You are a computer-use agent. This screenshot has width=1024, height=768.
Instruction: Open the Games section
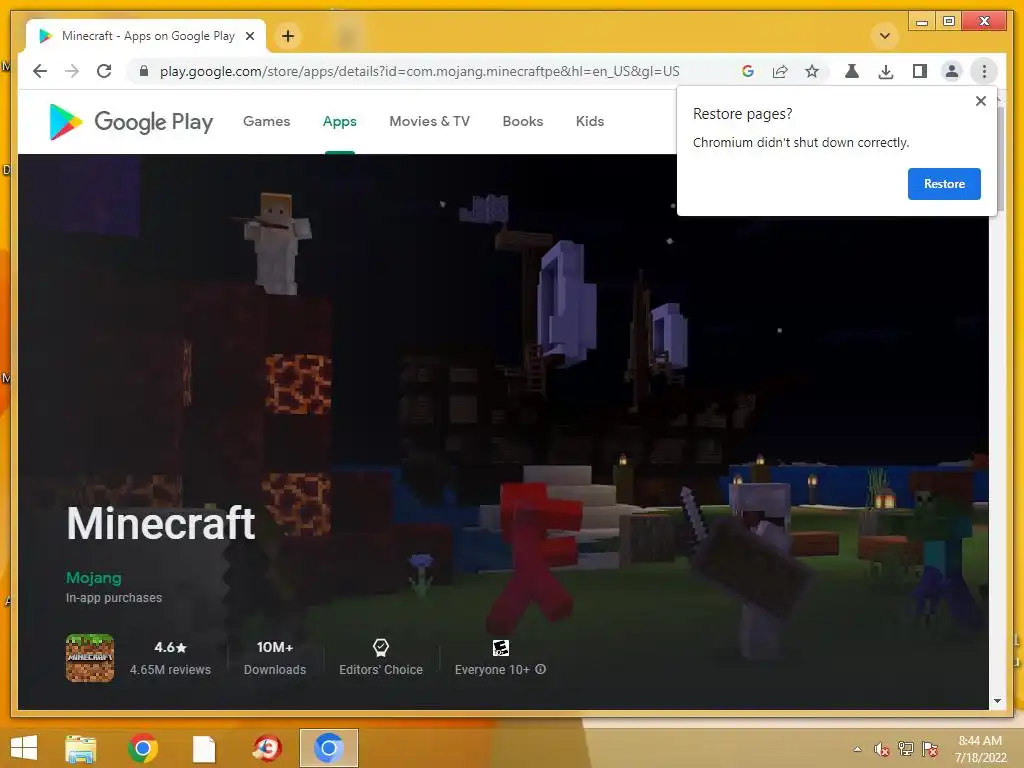[x=266, y=121]
